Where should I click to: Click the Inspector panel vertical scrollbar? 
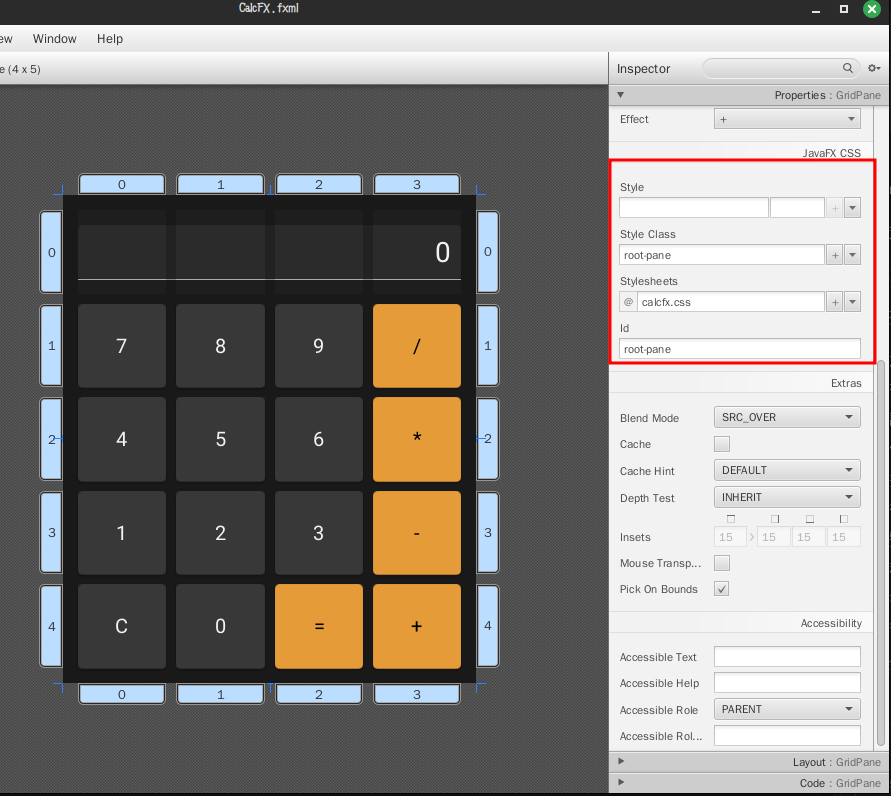[x=881, y=552]
